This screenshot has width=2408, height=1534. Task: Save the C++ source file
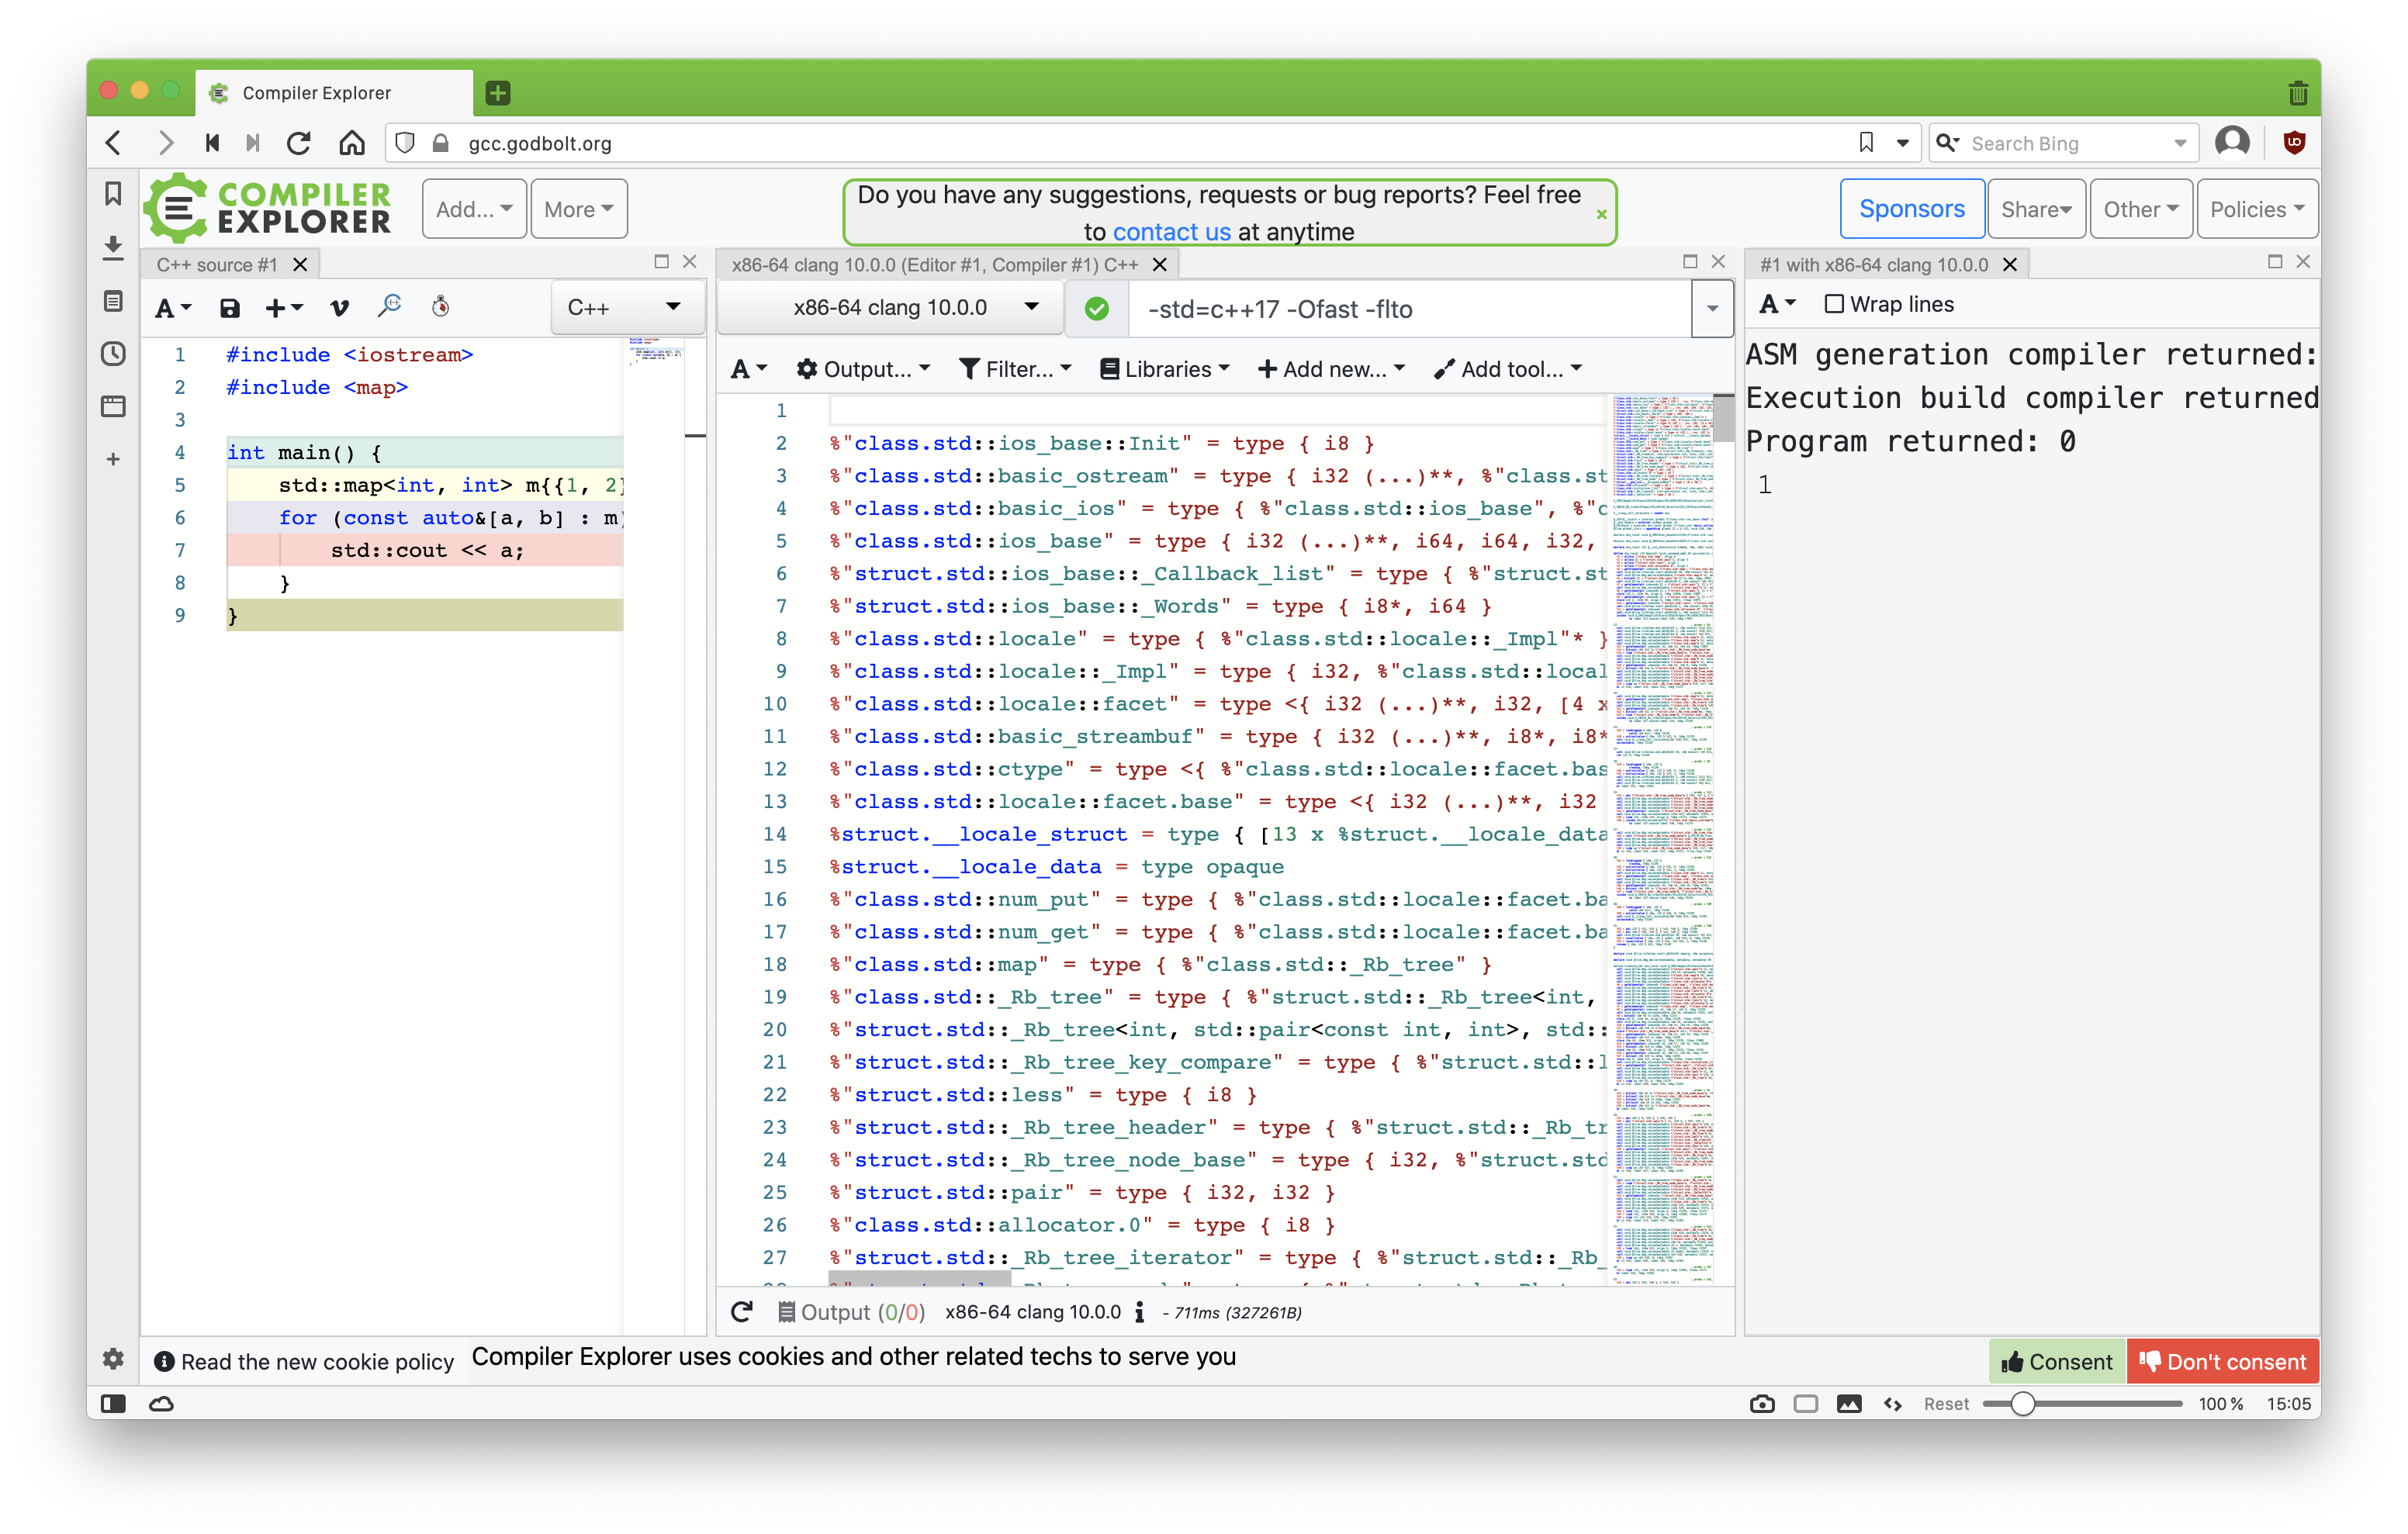[x=230, y=308]
